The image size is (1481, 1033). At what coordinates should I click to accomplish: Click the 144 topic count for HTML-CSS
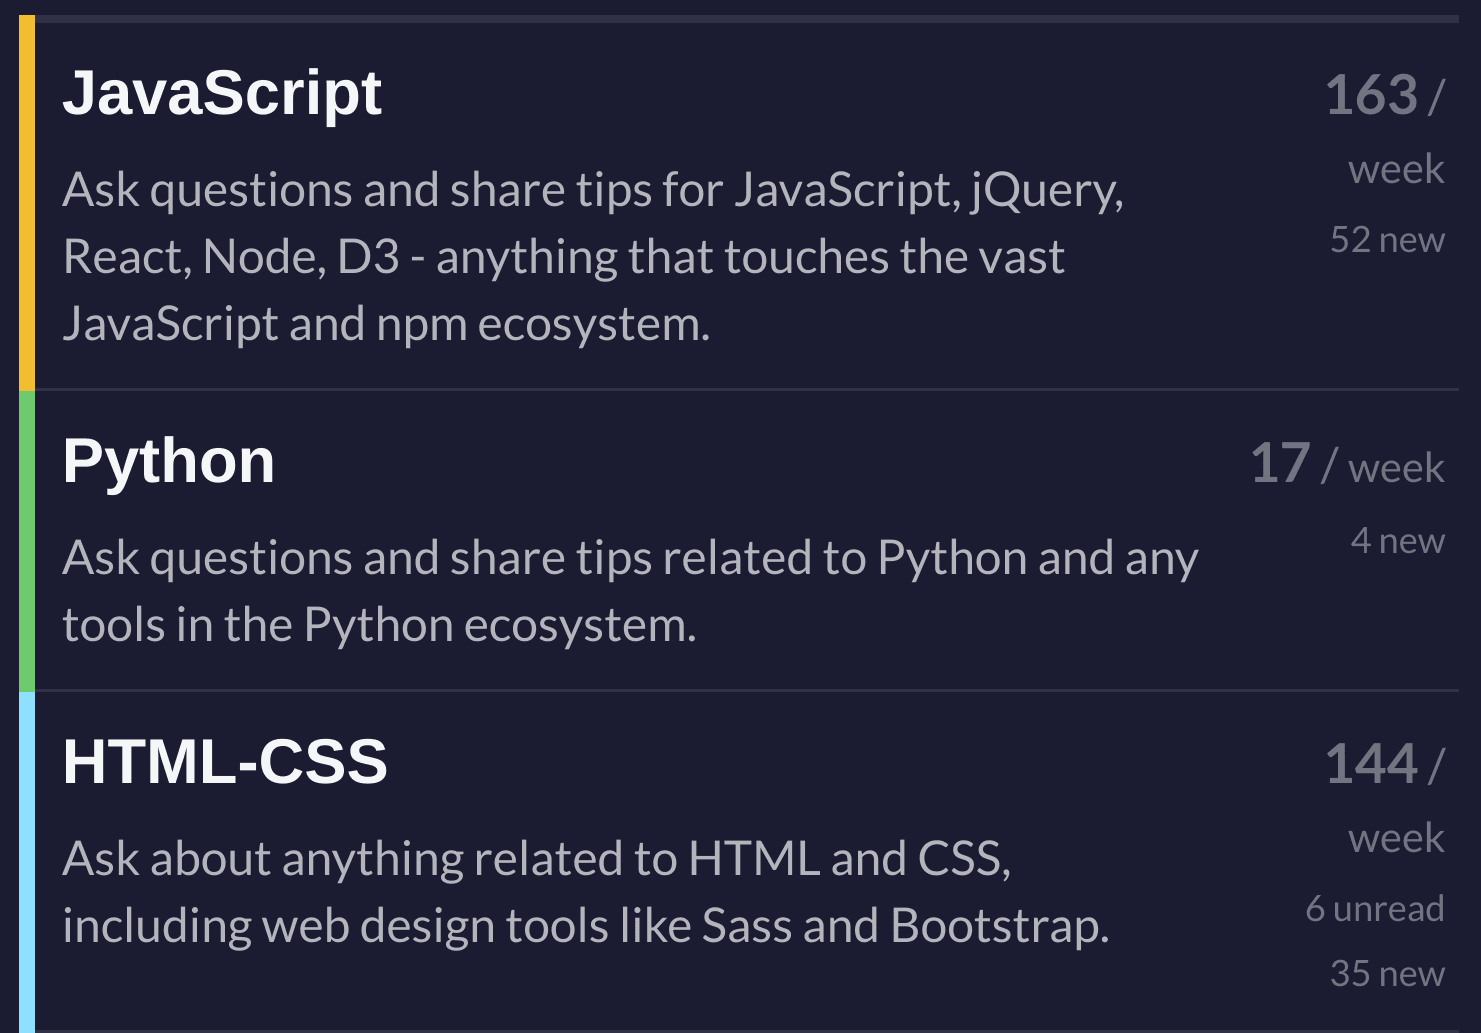click(x=1371, y=765)
